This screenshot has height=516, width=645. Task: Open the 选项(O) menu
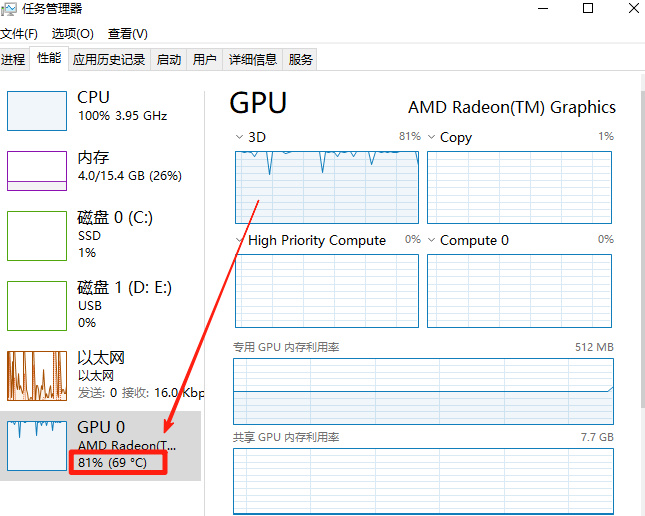click(72, 34)
